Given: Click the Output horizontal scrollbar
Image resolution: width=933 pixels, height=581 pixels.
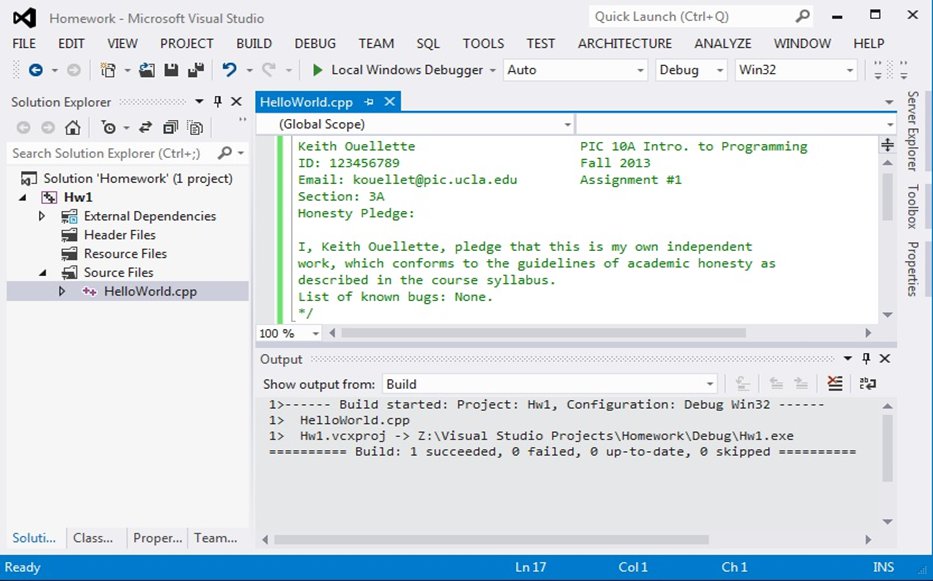Looking at the screenshot, I should click(491, 540).
